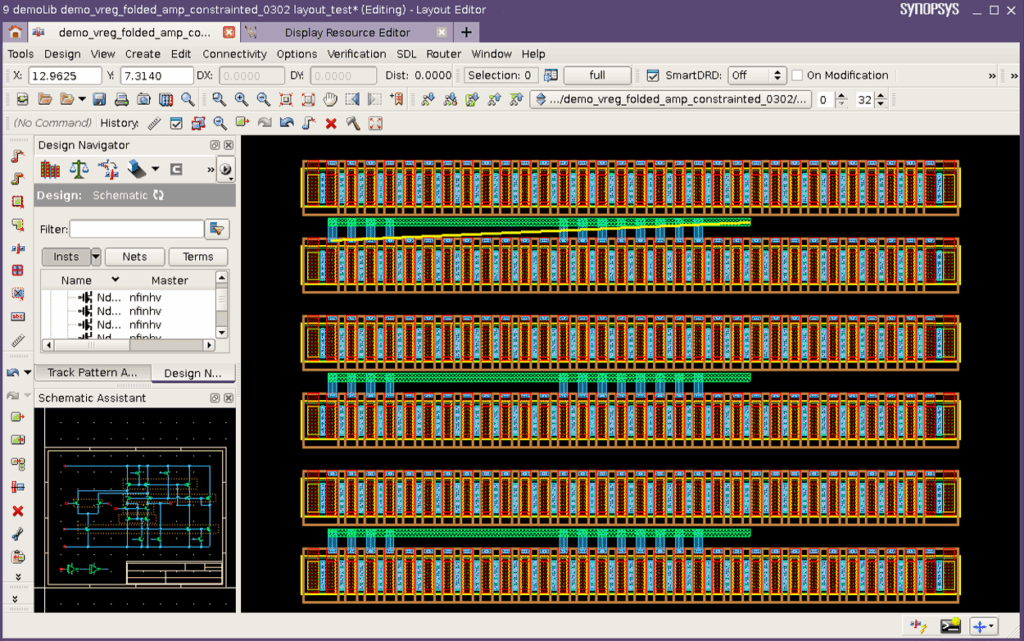Open the printer icon to print the layout
The height and width of the screenshot is (641, 1024).
pos(119,99)
